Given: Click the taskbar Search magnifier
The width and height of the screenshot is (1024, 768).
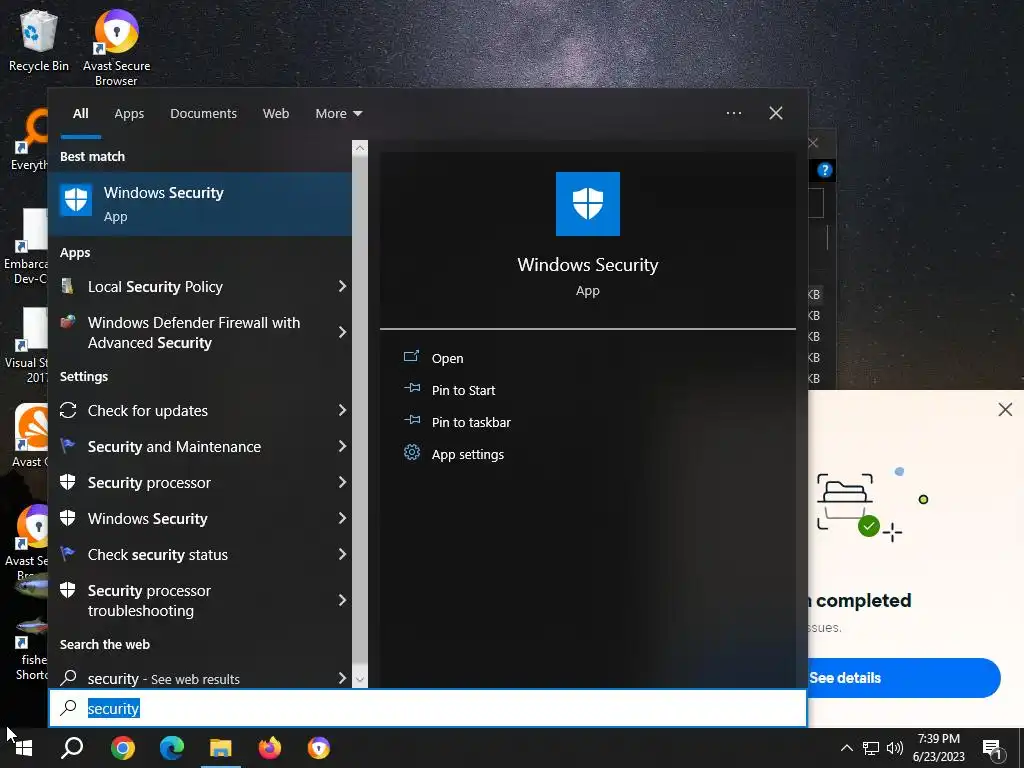Looking at the screenshot, I should (x=72, y=748).
